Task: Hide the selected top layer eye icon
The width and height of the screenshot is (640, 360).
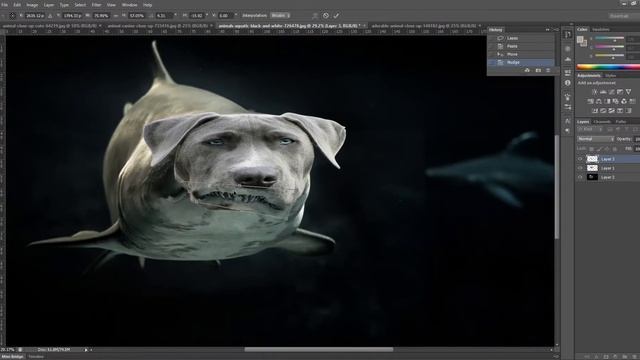Action: click(580, 159)
